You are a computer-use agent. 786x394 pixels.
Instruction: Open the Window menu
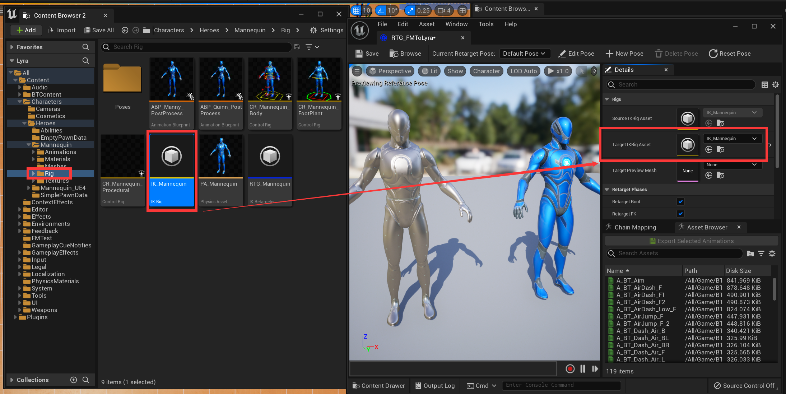coord(456,24)
